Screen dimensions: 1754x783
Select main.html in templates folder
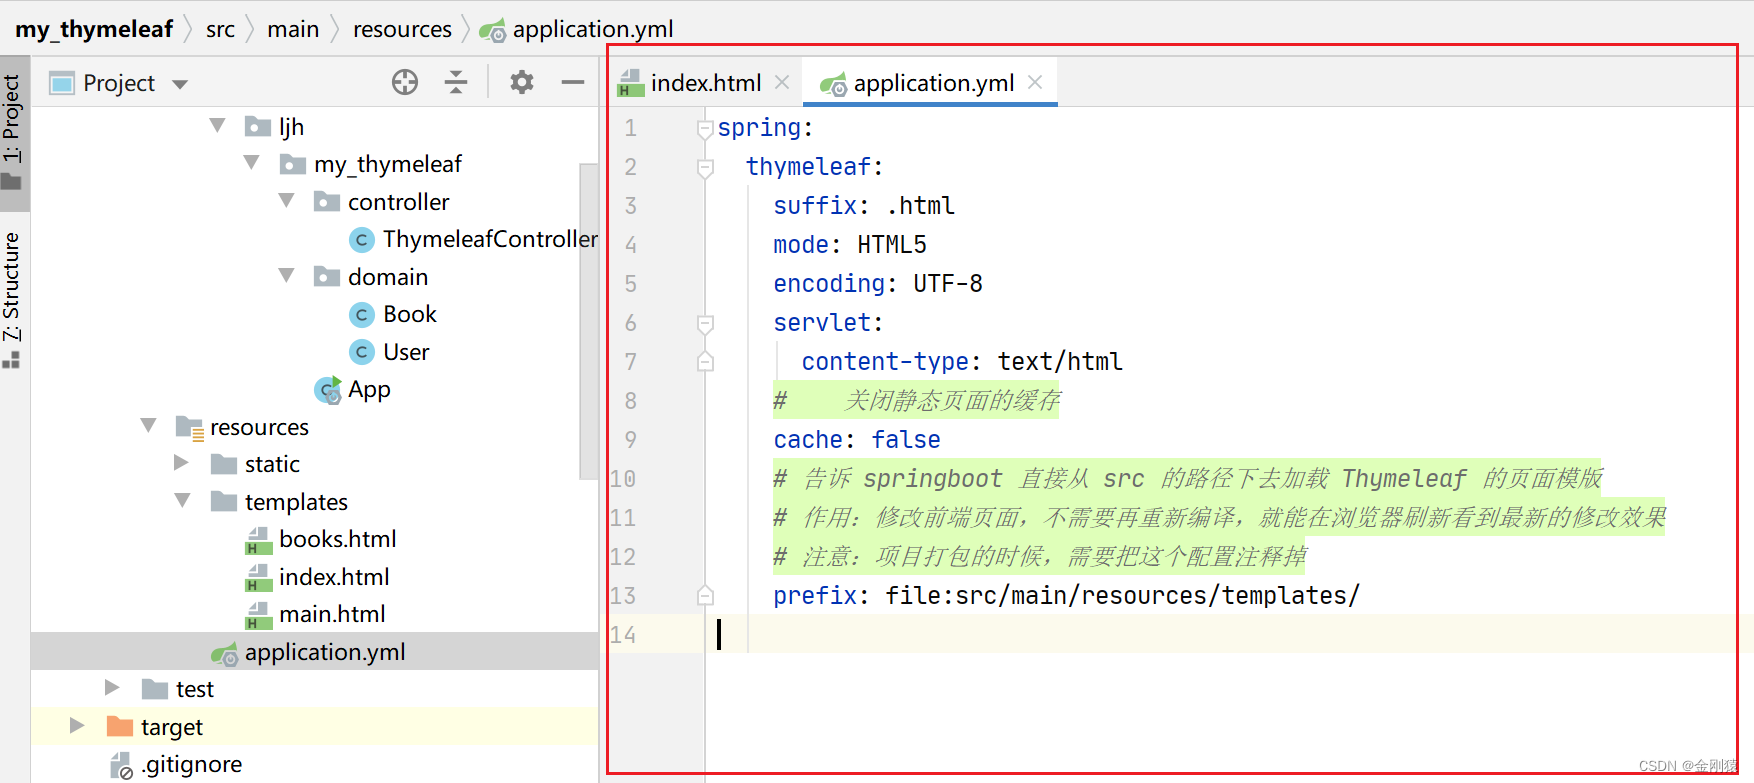tap(332, 614)
